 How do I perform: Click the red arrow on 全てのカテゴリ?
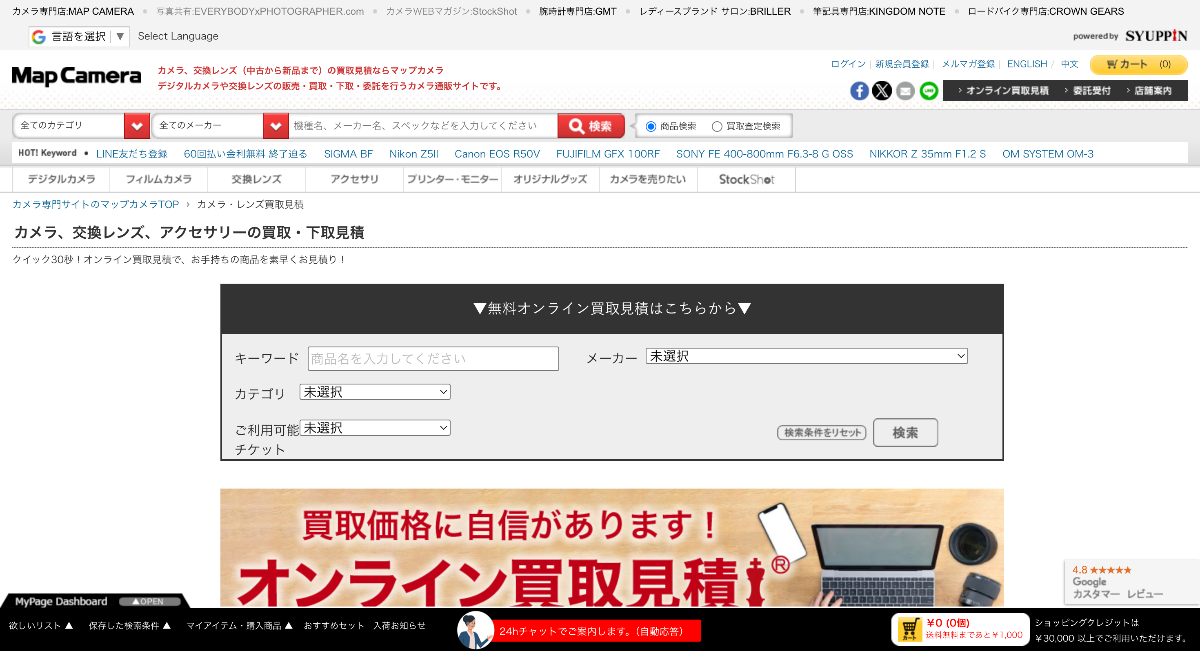click(x=137, y=126)
